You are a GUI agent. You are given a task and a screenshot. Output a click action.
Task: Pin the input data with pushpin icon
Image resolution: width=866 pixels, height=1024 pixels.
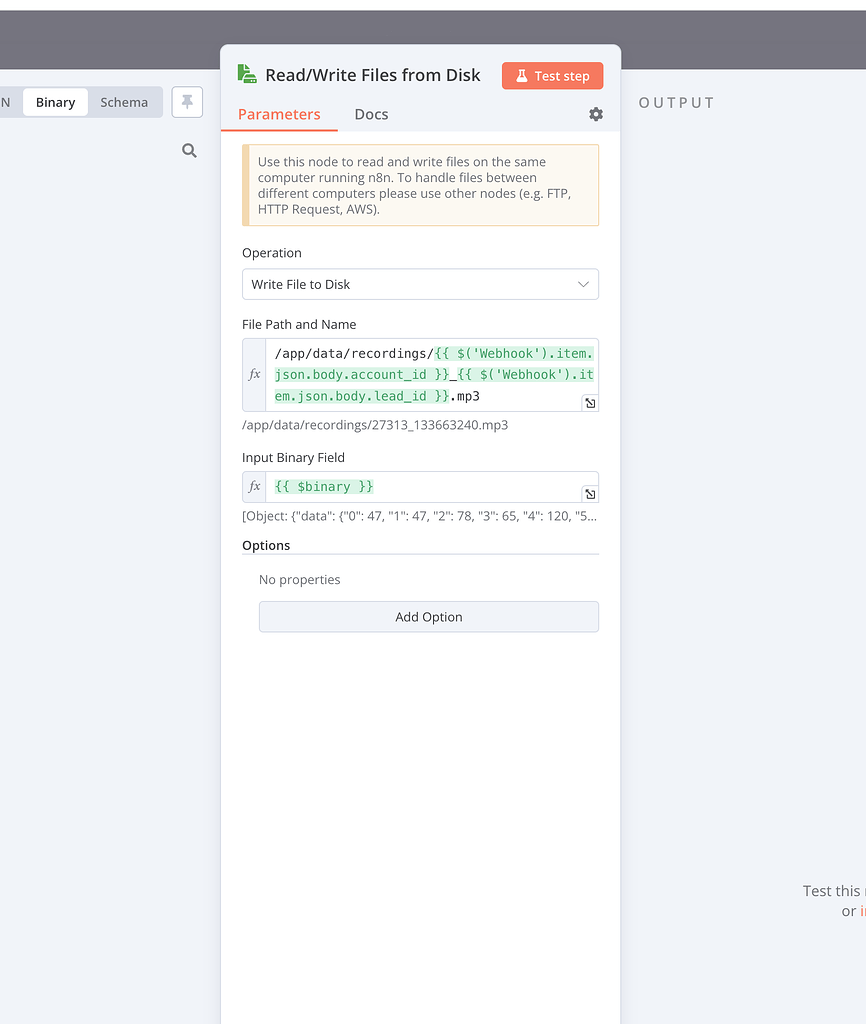187,102
